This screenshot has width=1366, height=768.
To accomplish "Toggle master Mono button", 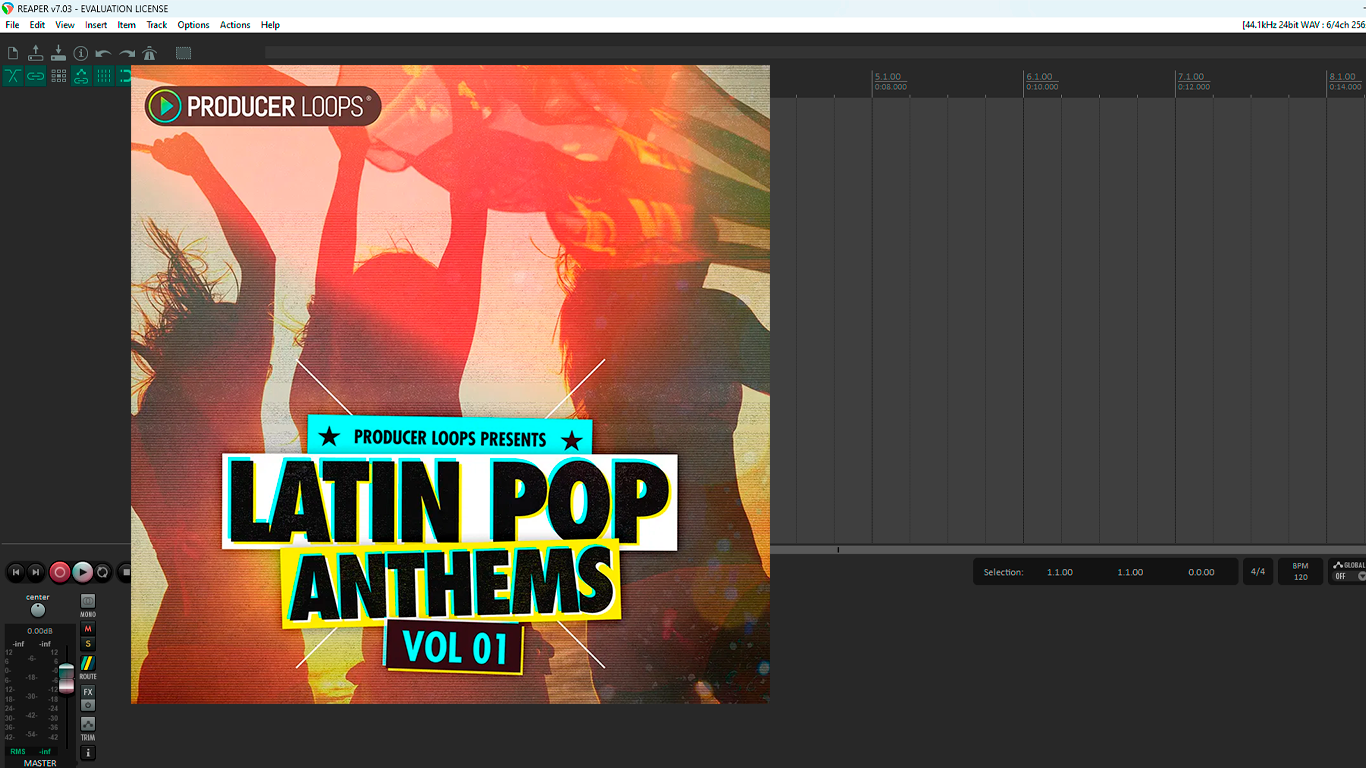I will [x=88, y=602].
